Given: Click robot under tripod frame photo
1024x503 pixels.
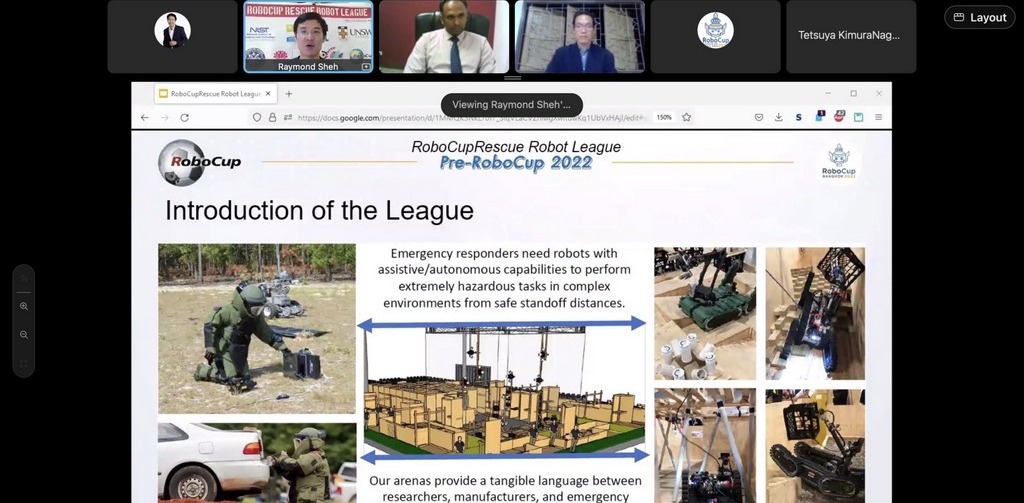Looking at the screenshot, I should point(705,446).
